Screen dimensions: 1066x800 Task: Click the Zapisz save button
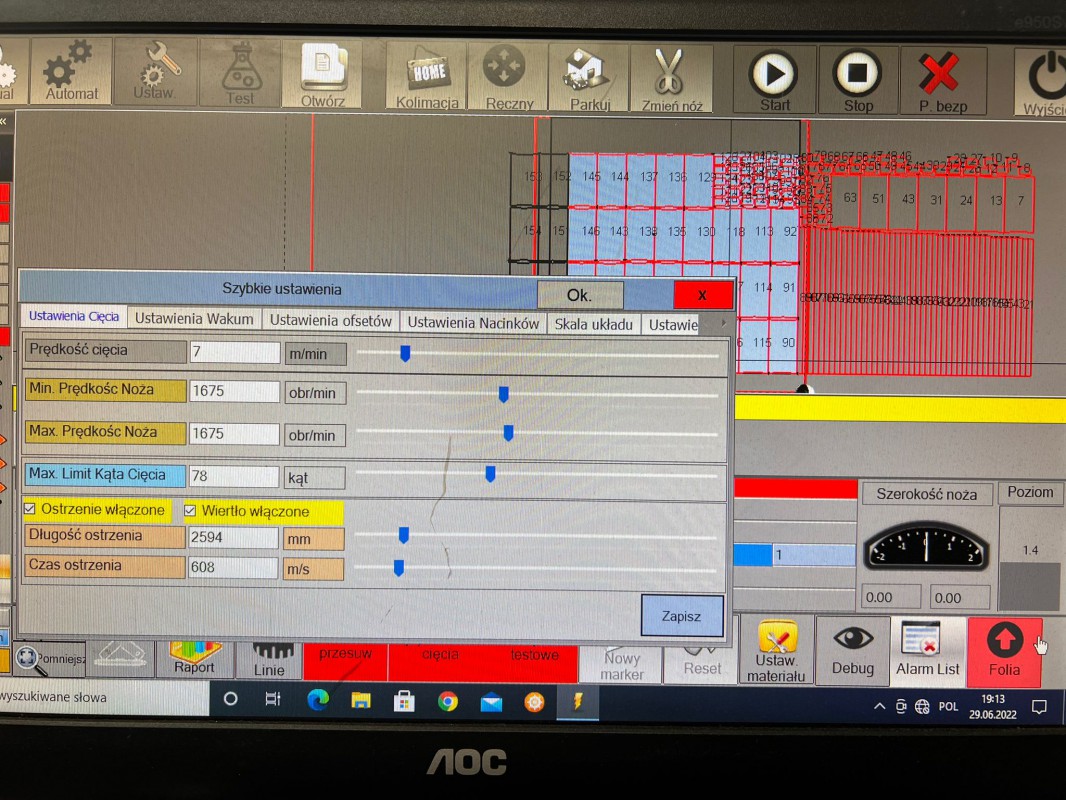(681, 616)
